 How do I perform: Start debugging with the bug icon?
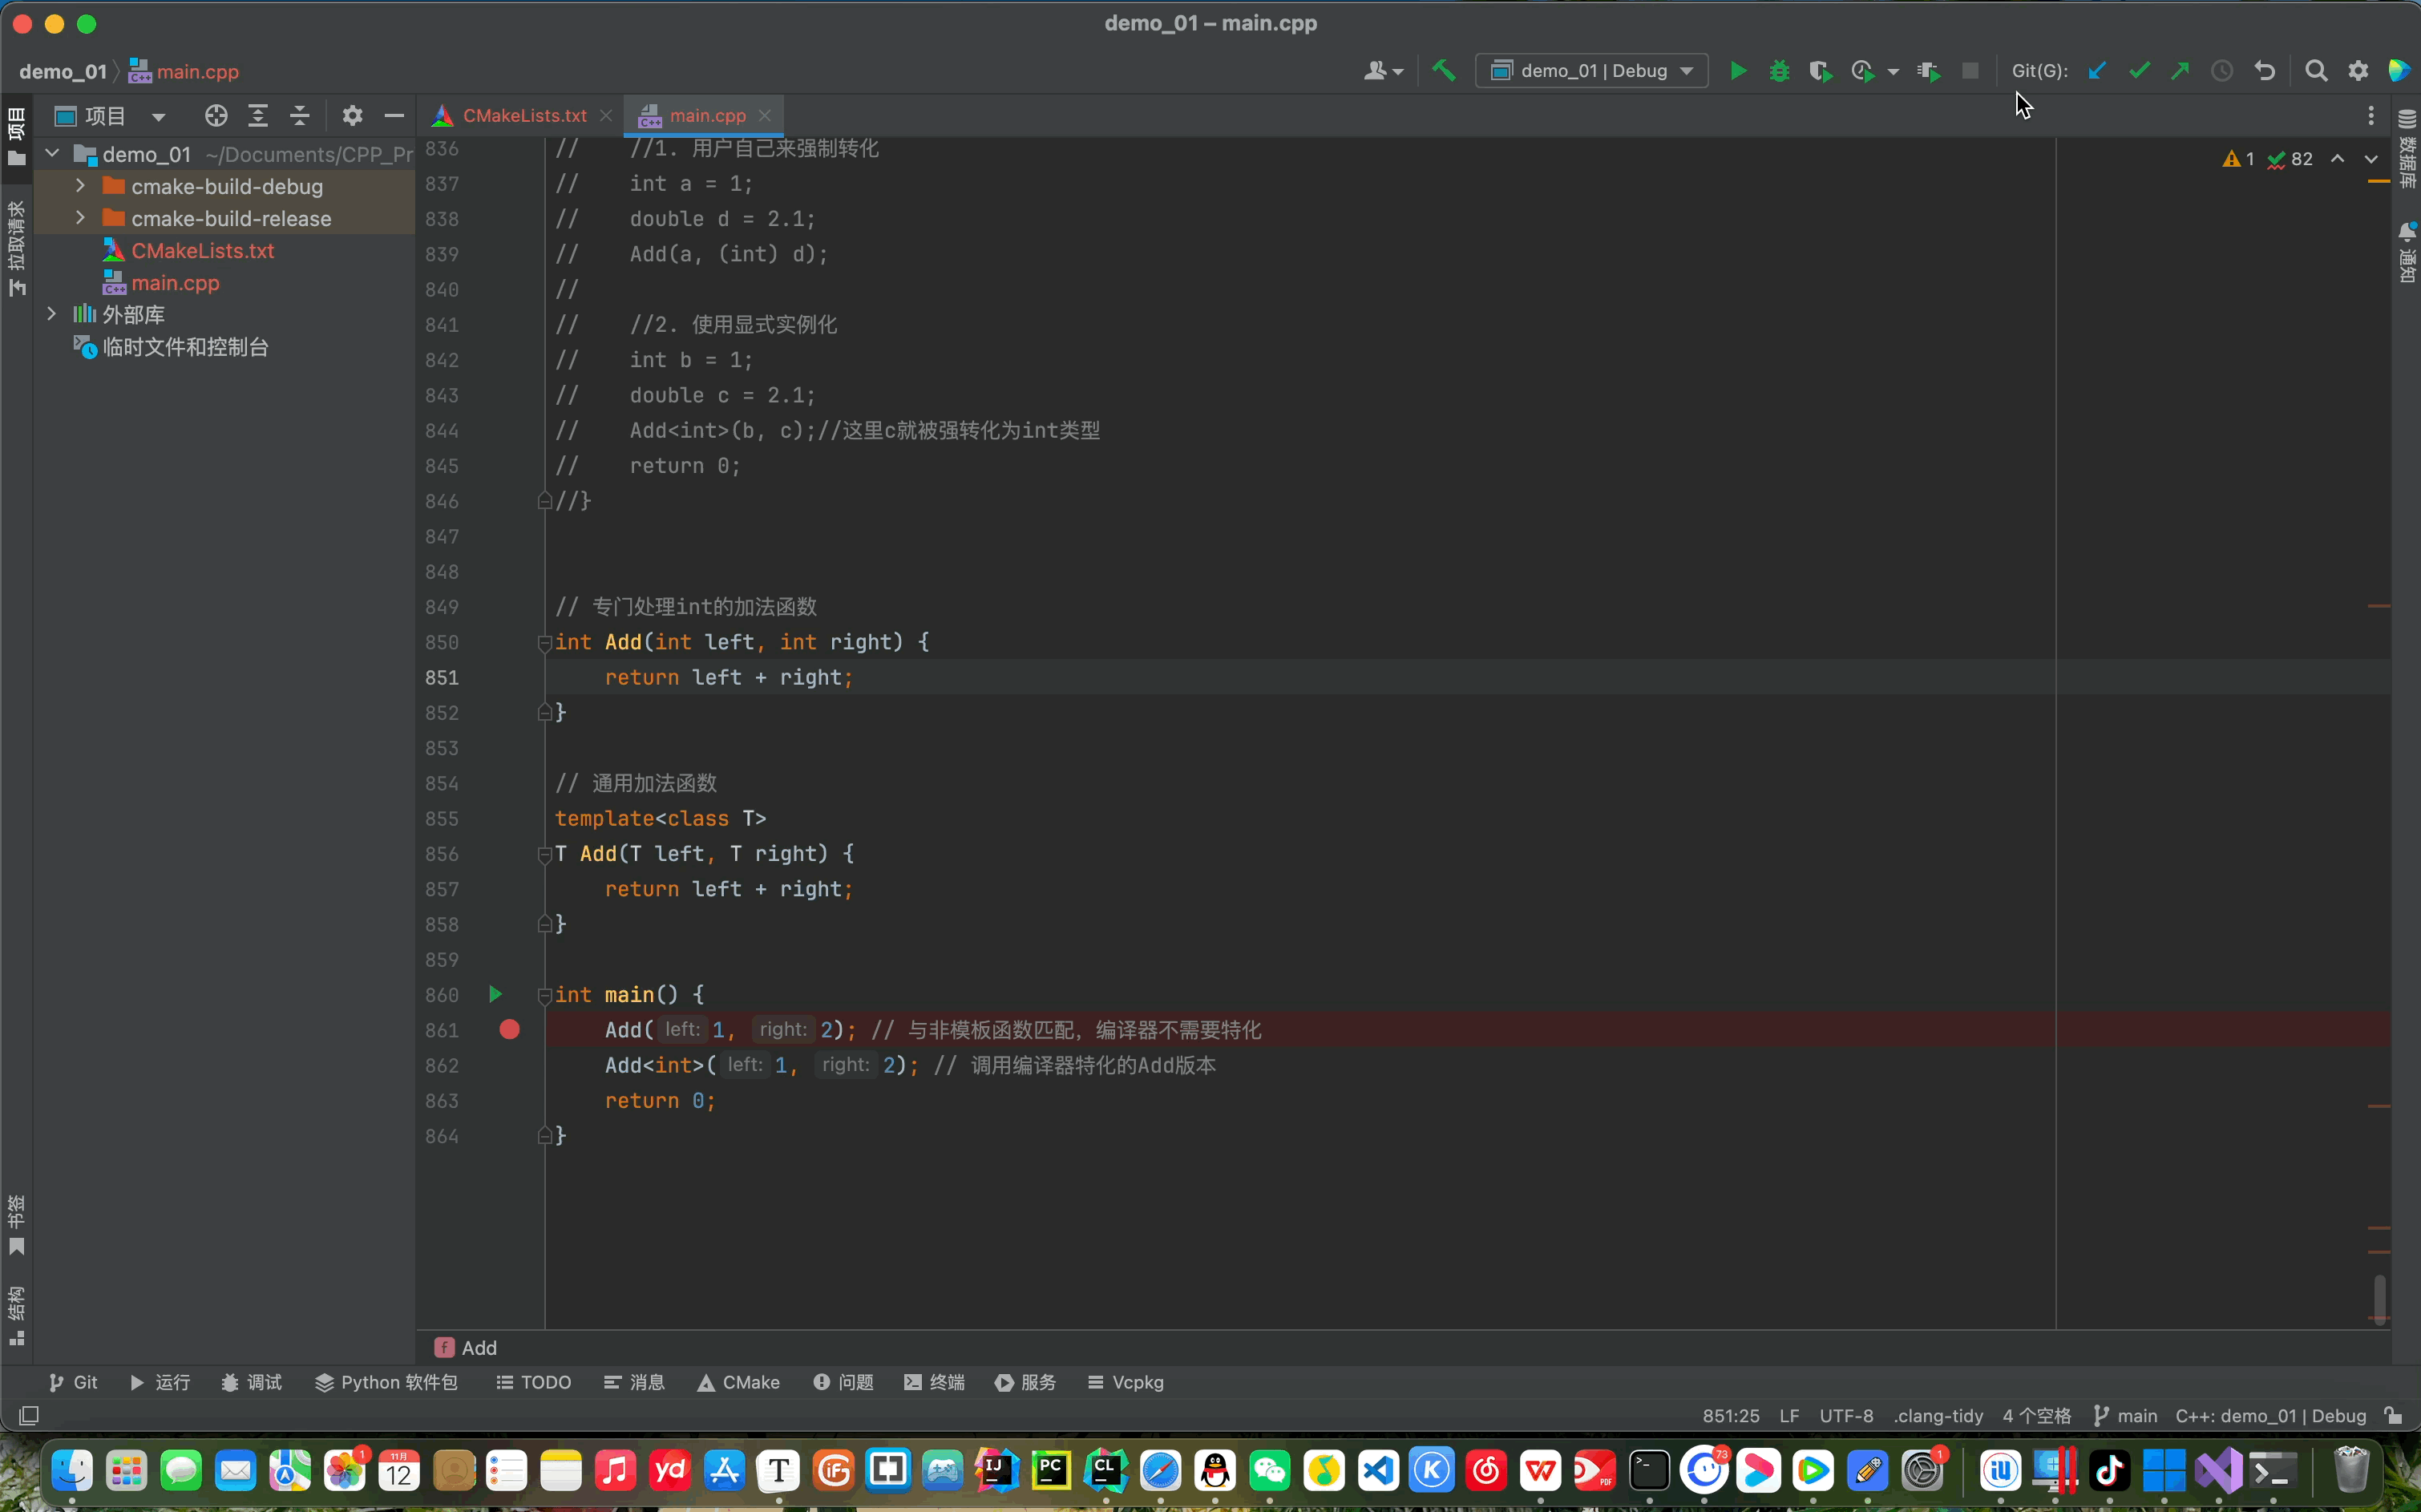(1779, 71)
